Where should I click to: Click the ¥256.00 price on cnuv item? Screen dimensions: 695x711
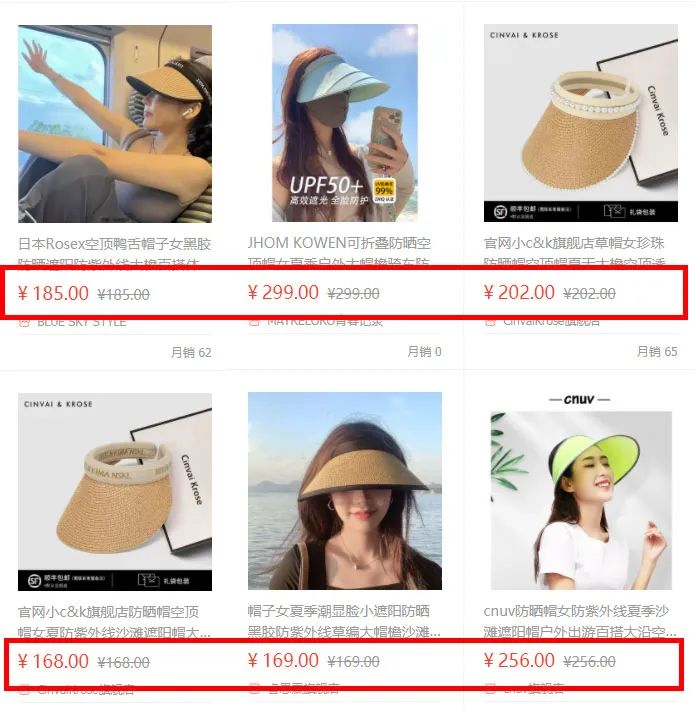pos(519,661)
